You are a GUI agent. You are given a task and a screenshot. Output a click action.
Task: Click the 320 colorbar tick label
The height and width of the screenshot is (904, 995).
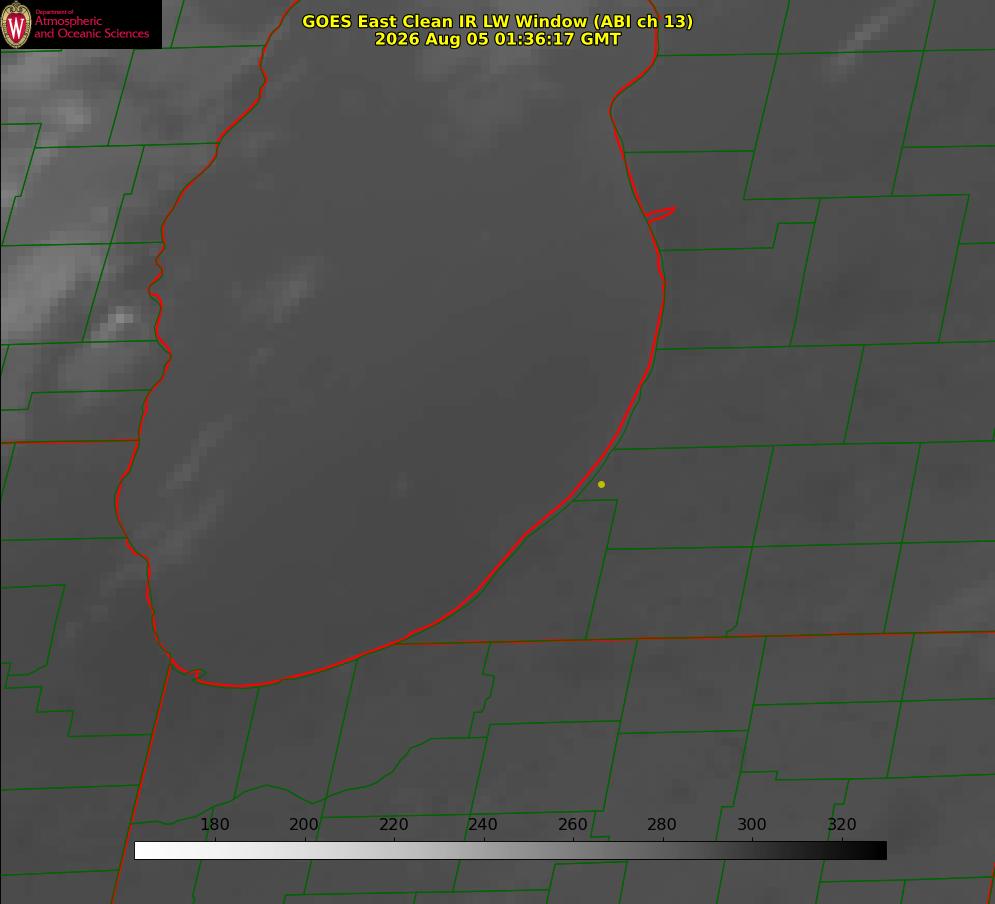841,824
